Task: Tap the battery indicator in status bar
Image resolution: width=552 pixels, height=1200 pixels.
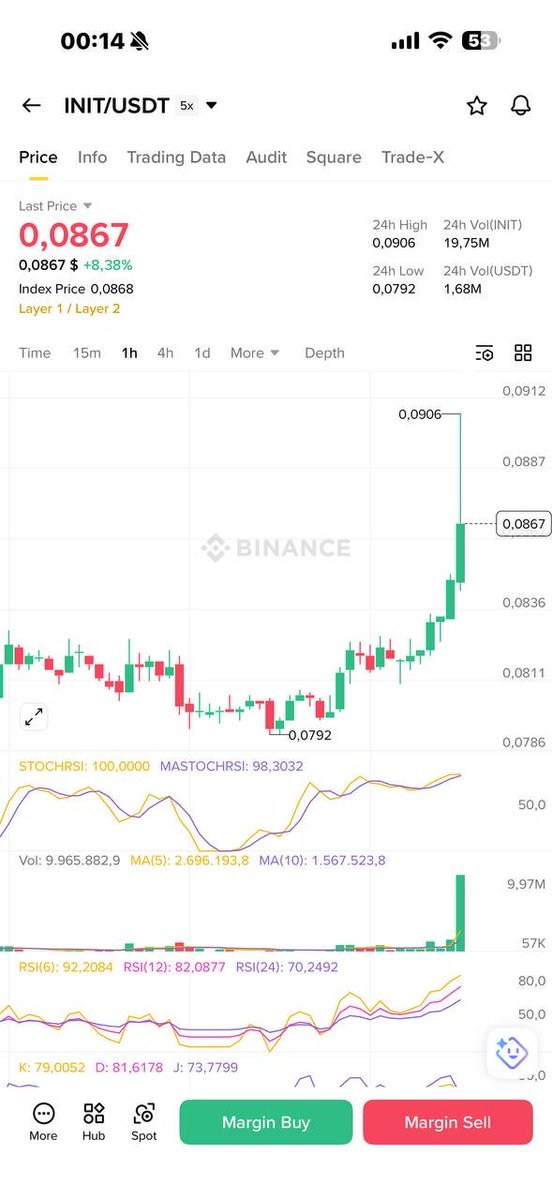Action: pyautogui.click(x=479, y=41)
